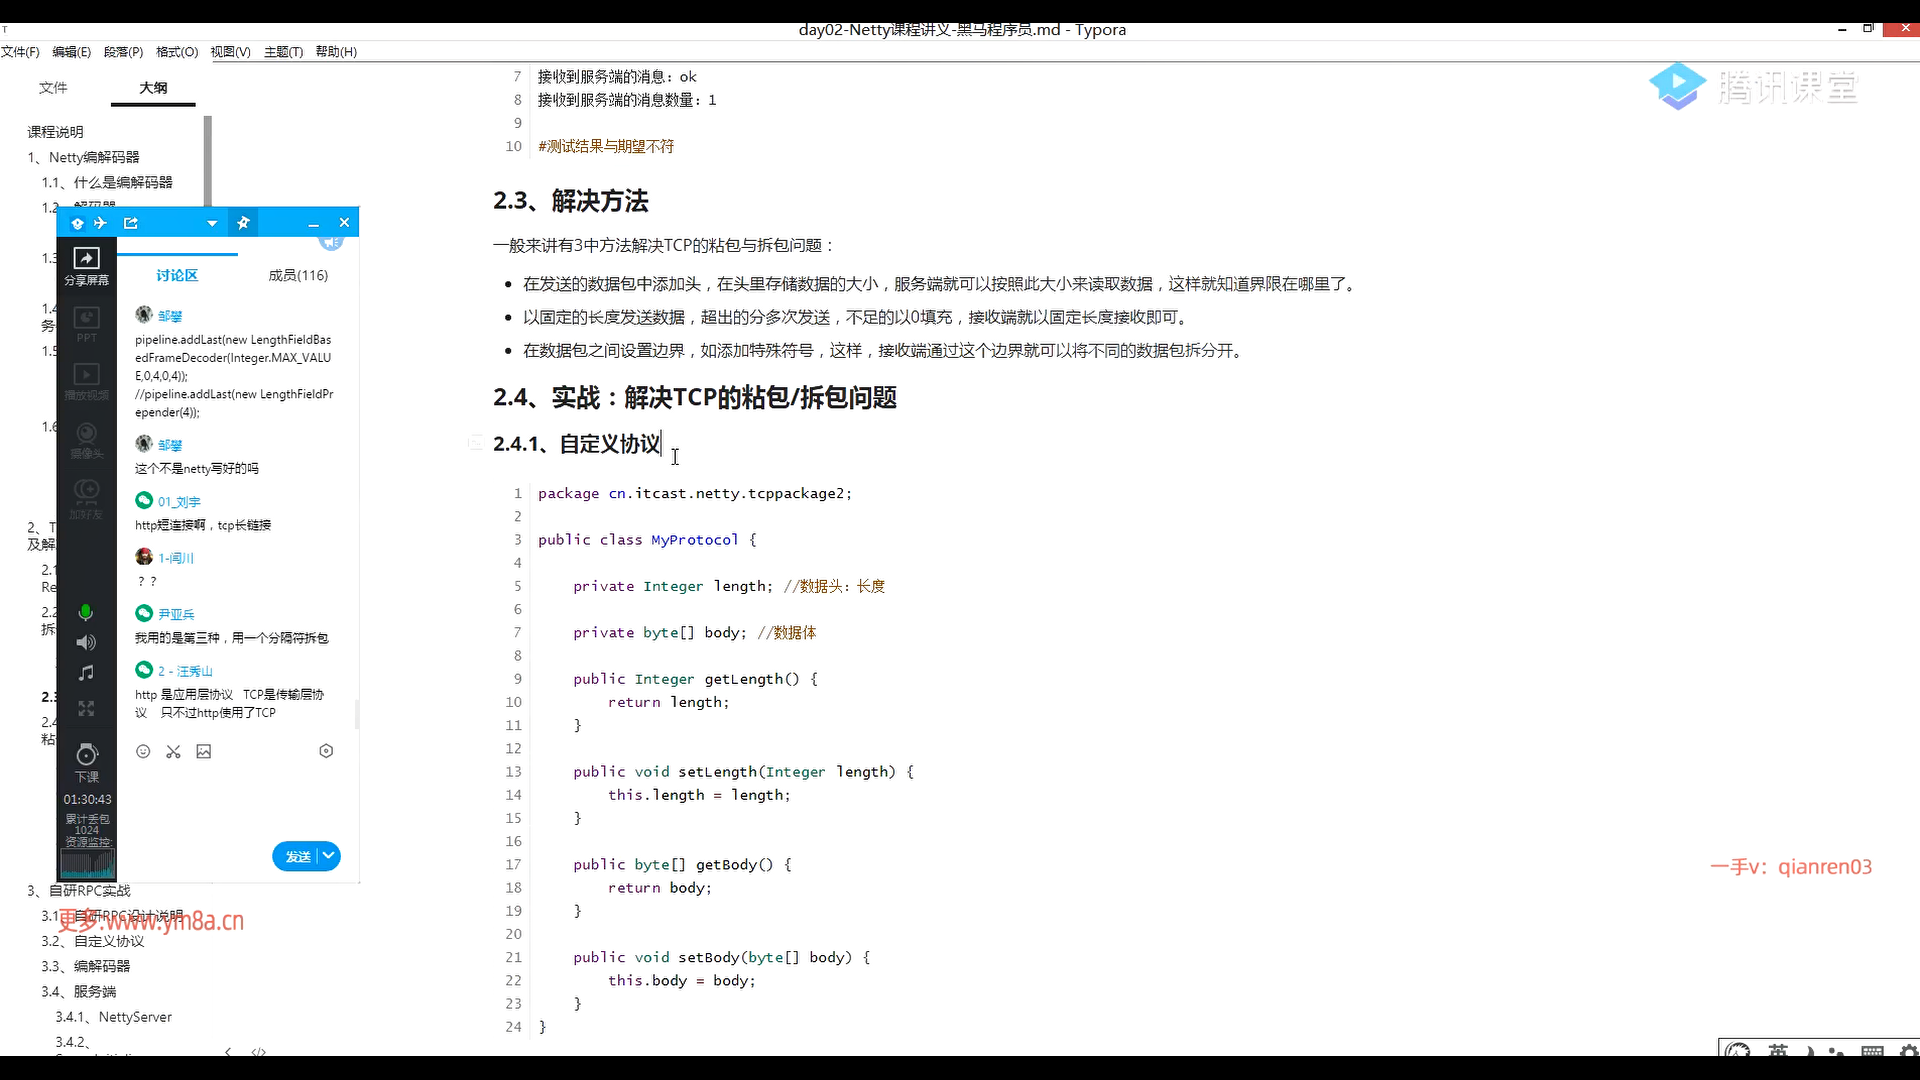The height and width of the screenshot is (1080, 1920).
Task: Open the emoji picker in chat
Action: click(x=143, y=752)
